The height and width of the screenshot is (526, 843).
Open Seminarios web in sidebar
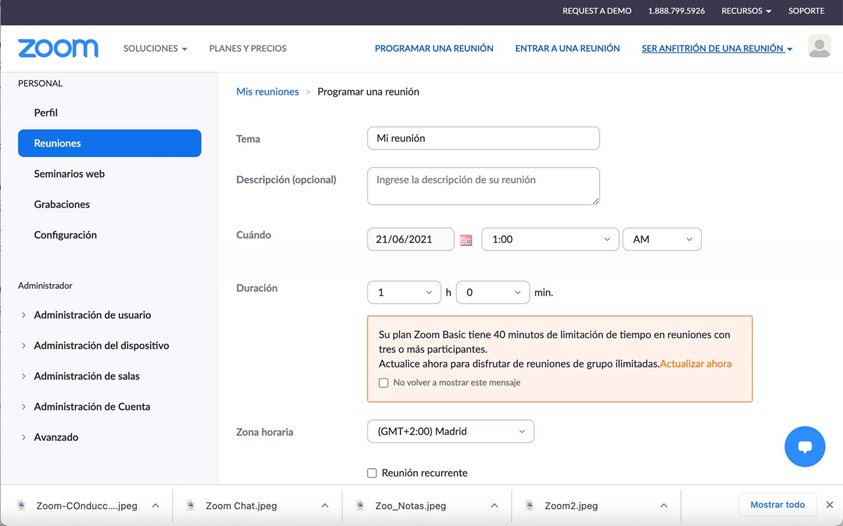[69, 174]
